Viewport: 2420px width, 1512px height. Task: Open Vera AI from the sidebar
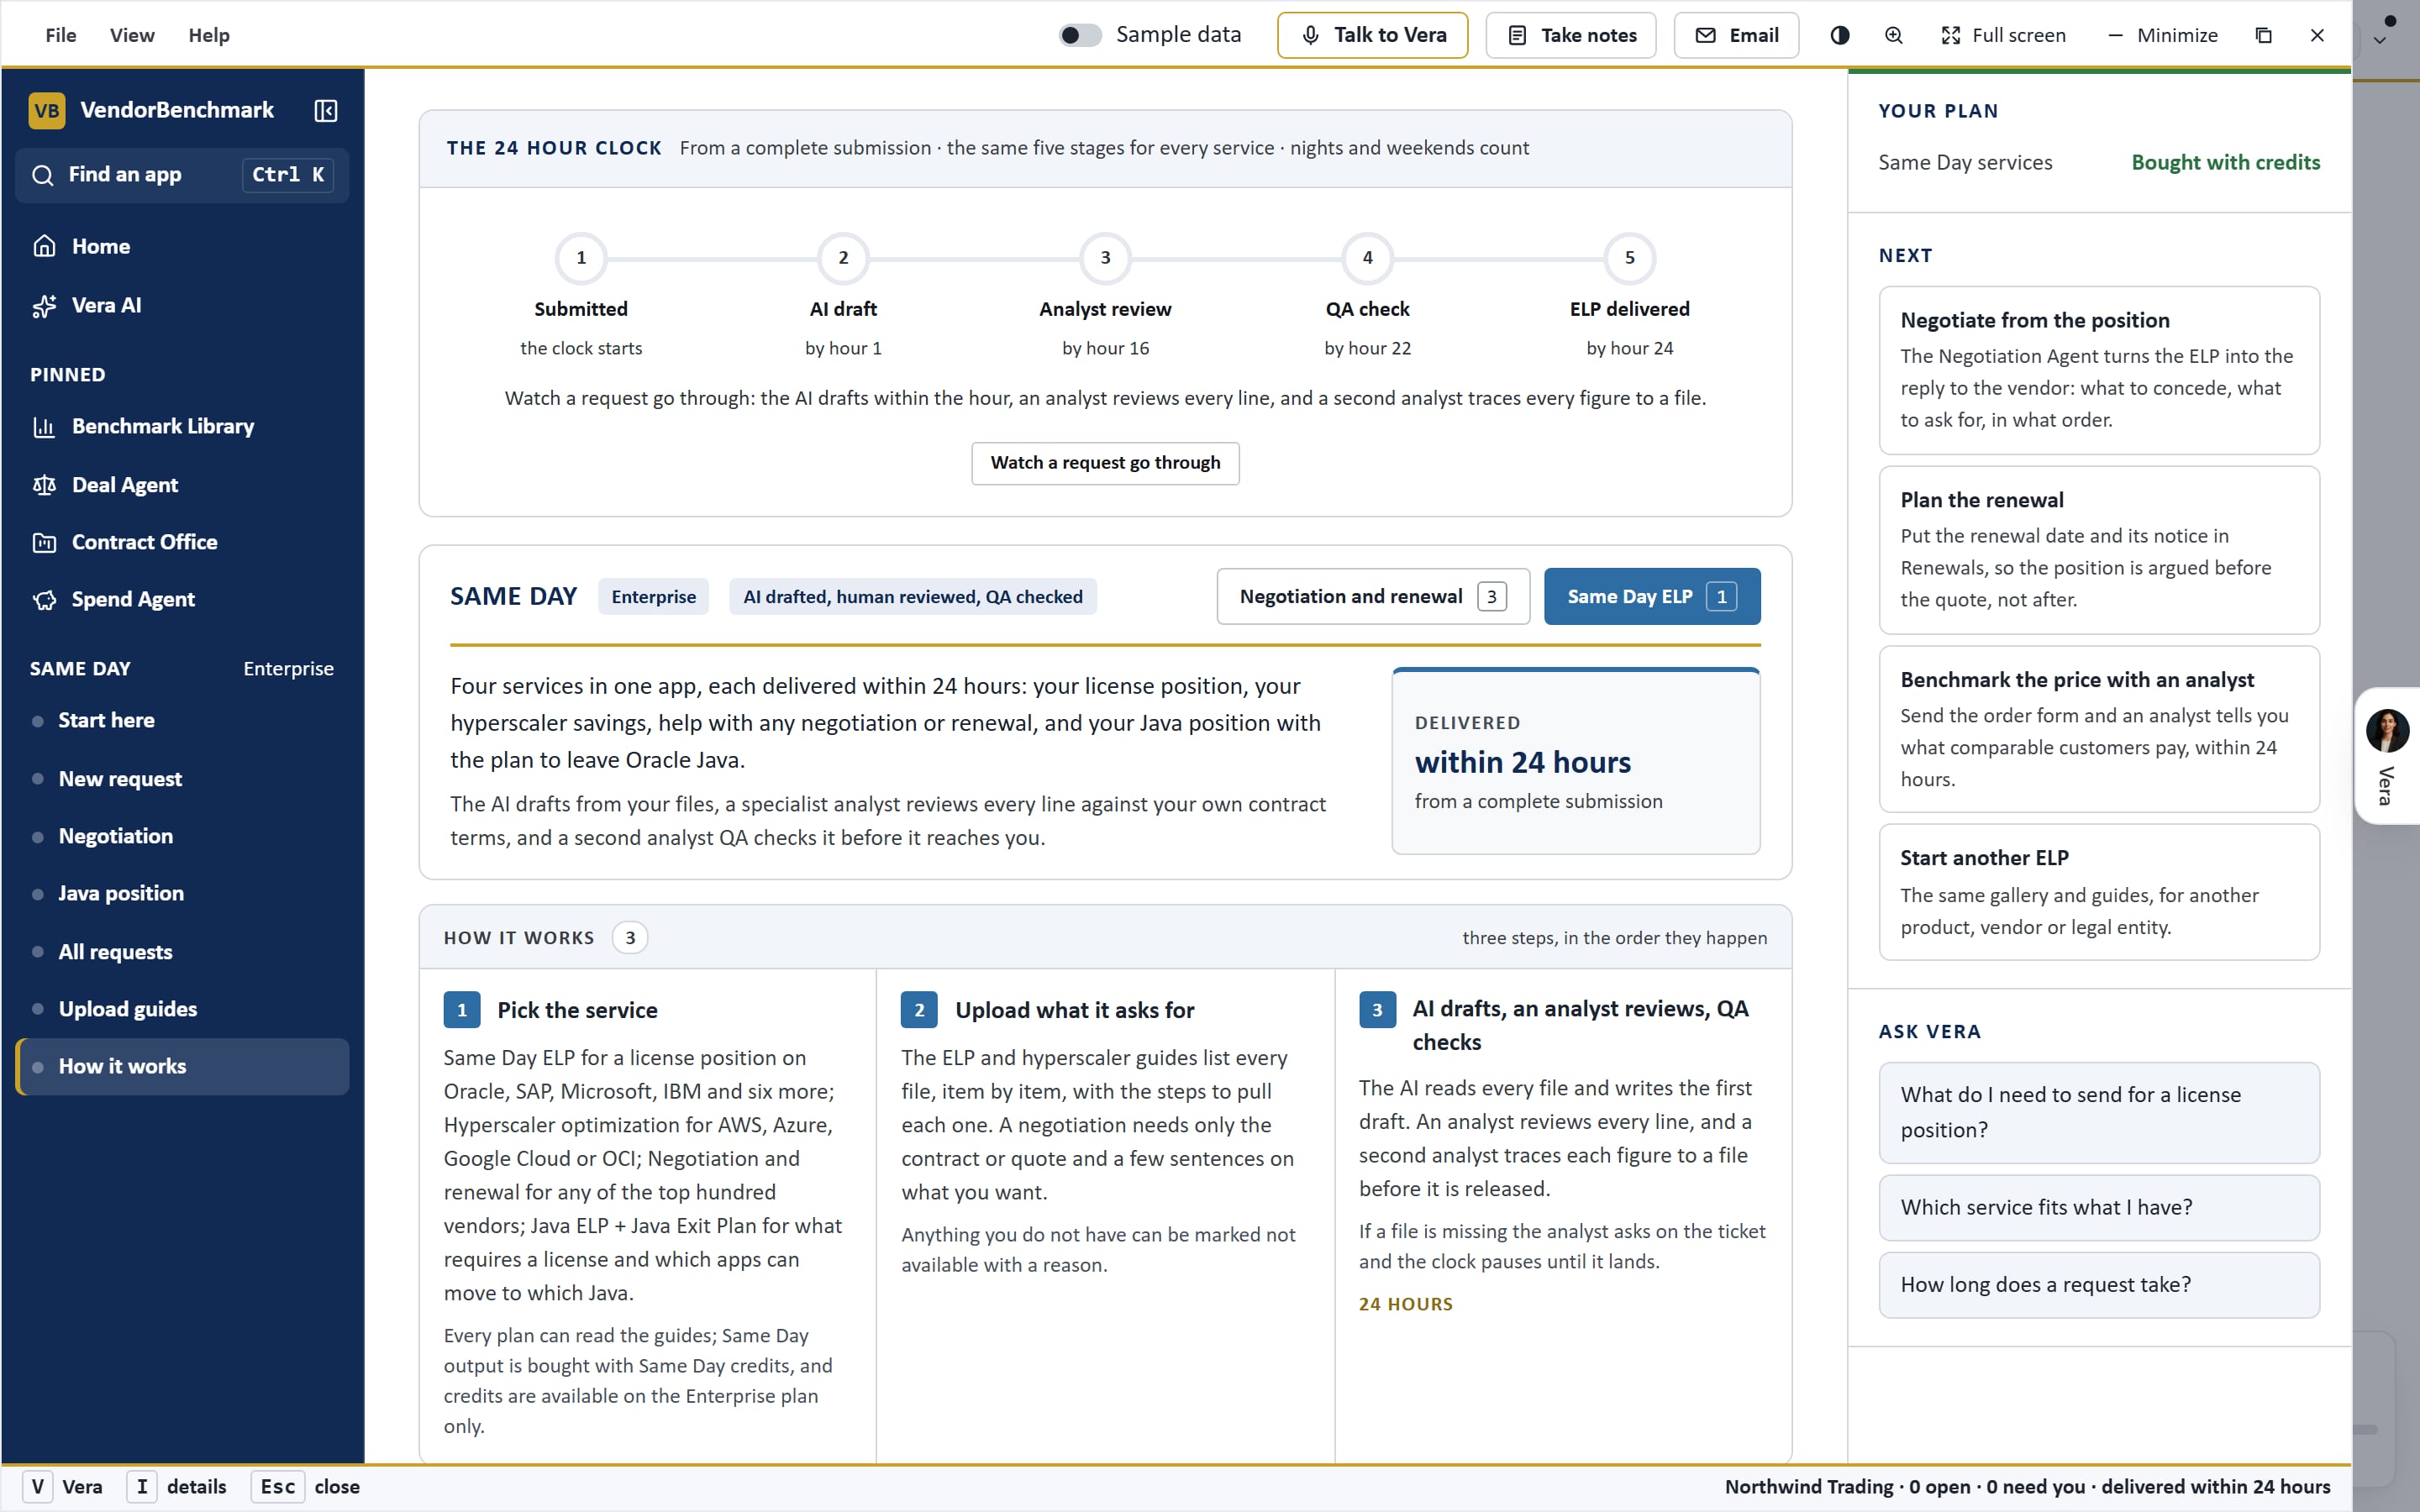point(182,305)
